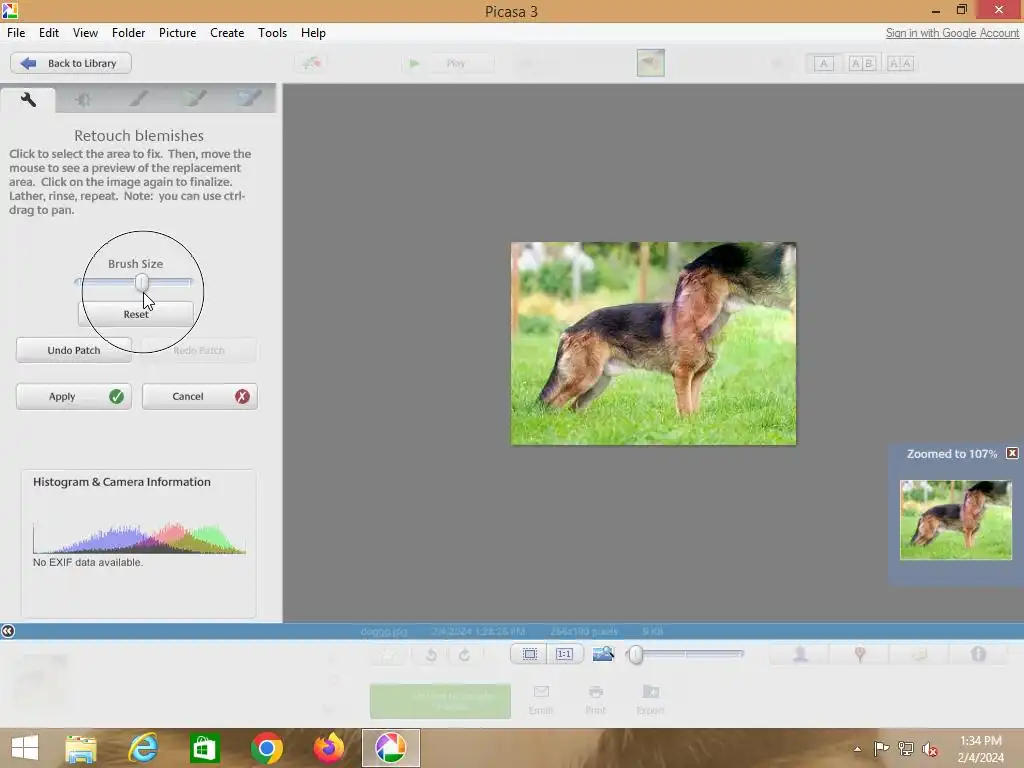Open the People panel icon
Image resolution: width=1024 pixels, height=768 pixels.
[801, 654]
